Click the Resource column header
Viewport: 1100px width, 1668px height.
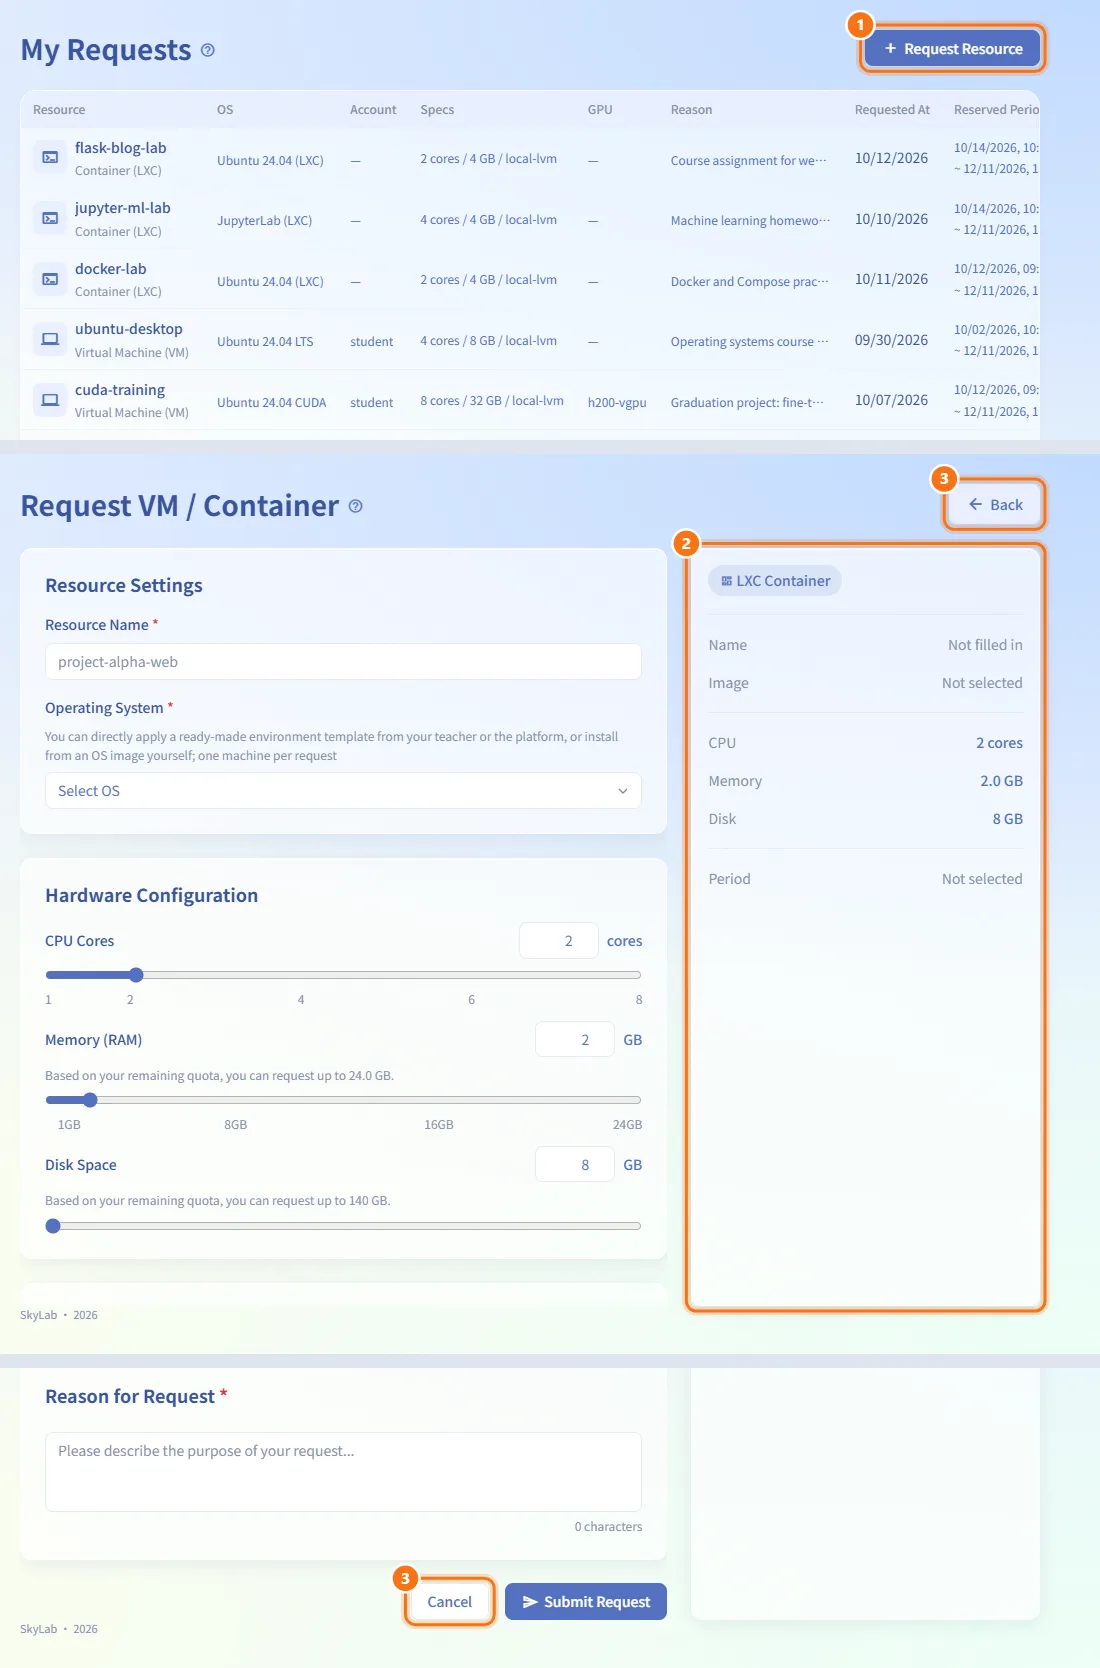pyautogui.click(x=59, y=110)
